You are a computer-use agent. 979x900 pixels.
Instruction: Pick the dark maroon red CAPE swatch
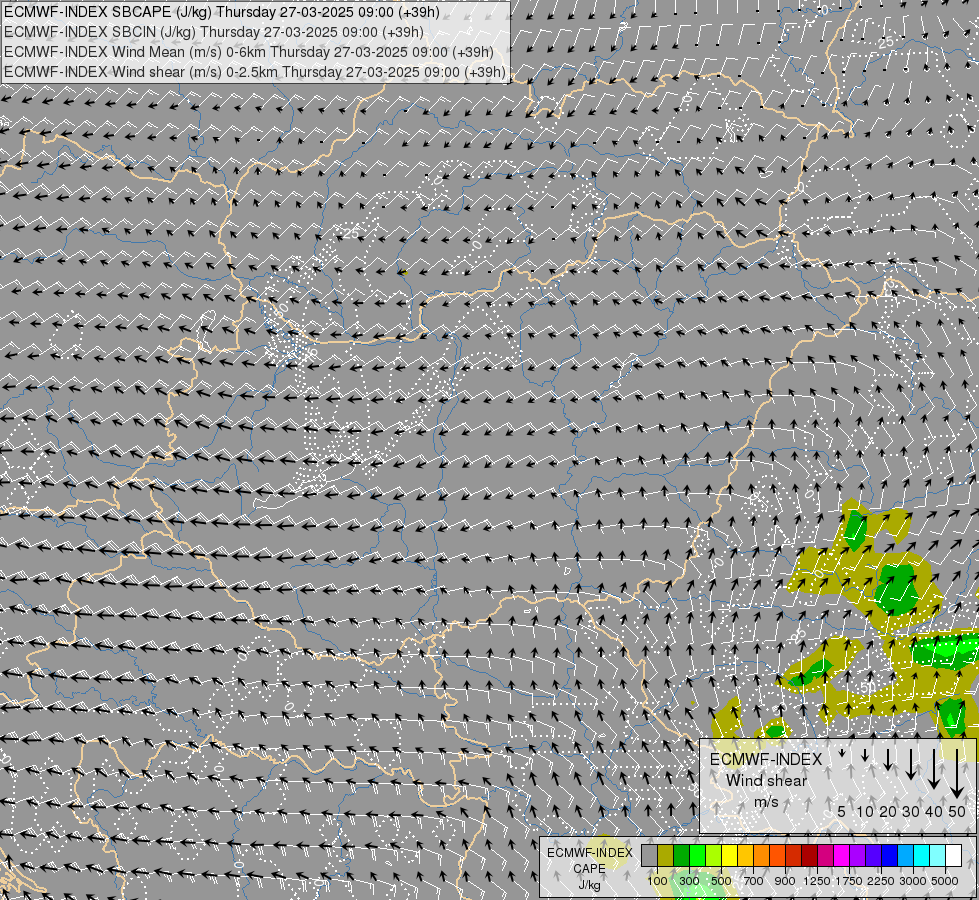tap(810, 855)
